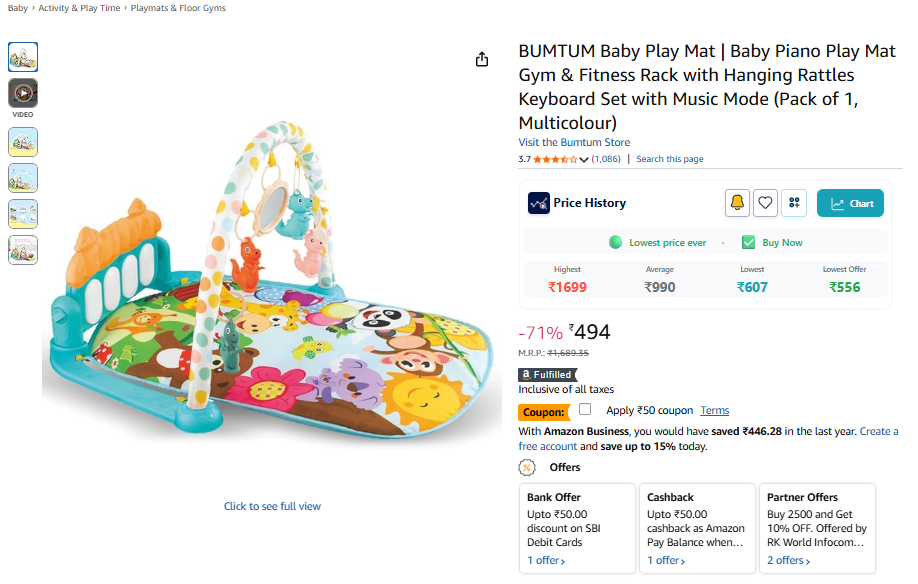Open the Cashback '1 offer' details

666,561
